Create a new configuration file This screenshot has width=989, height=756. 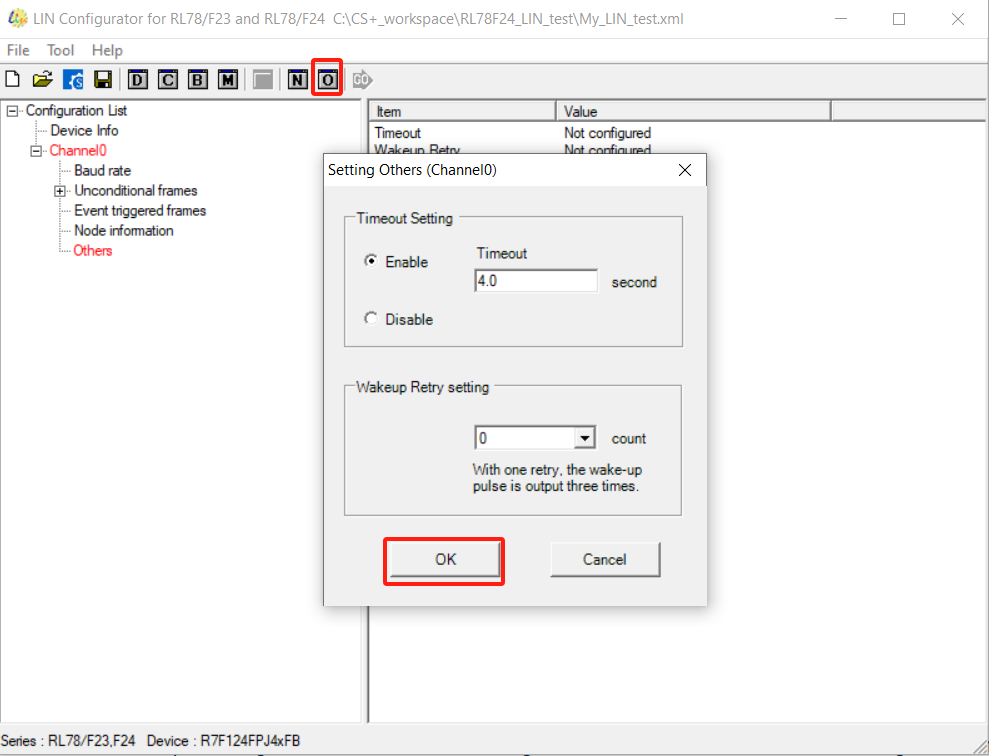[13, 79]
